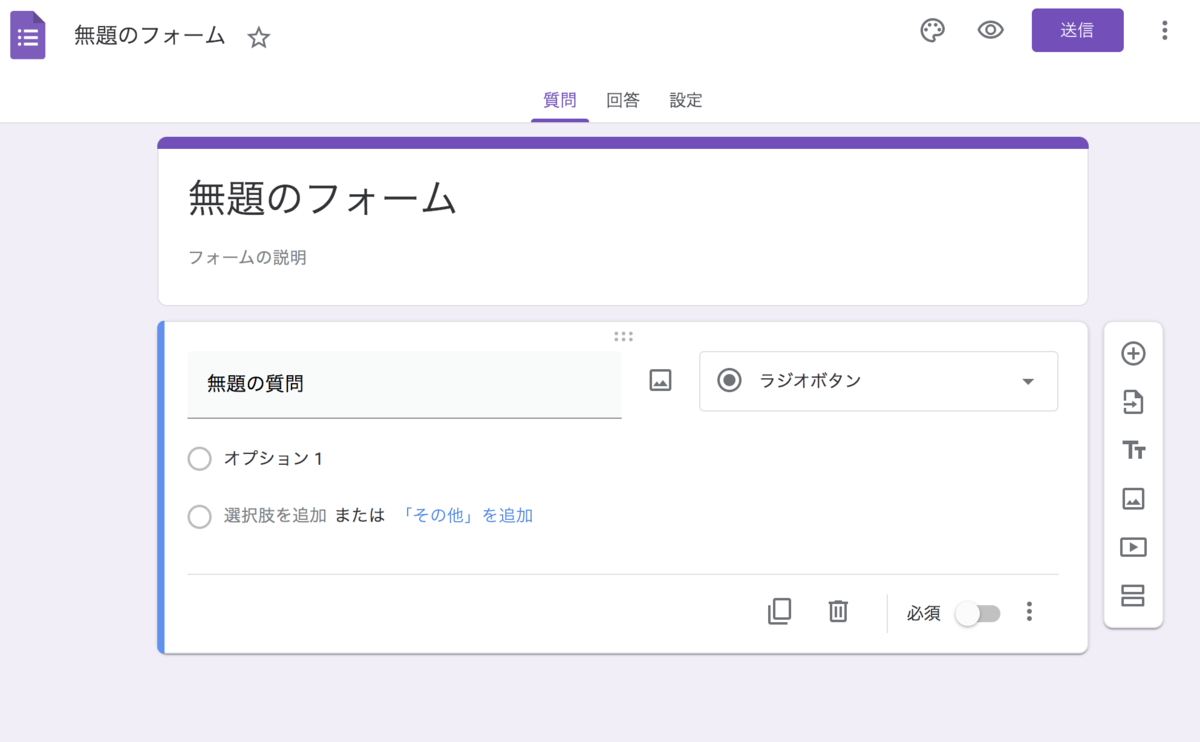Open the theme color customization palette
The height and width of the screenshot is (742, 1200).
coord(932,31)
